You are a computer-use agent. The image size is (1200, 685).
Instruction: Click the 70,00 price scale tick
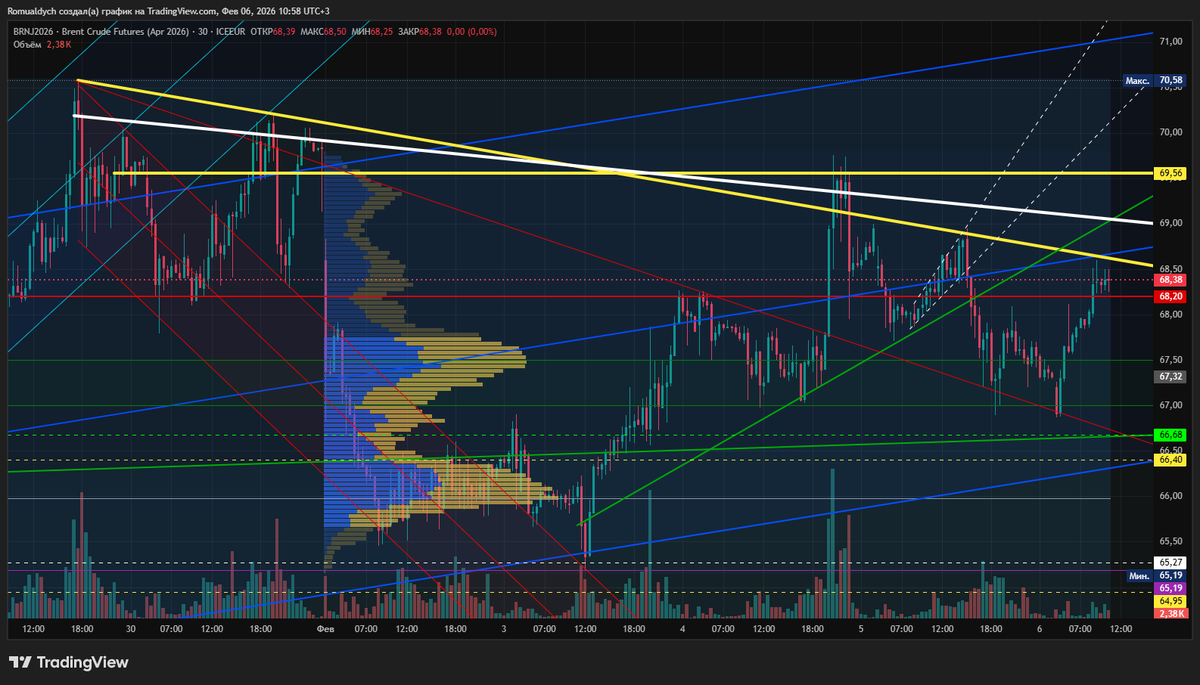tap(1171, 132)
